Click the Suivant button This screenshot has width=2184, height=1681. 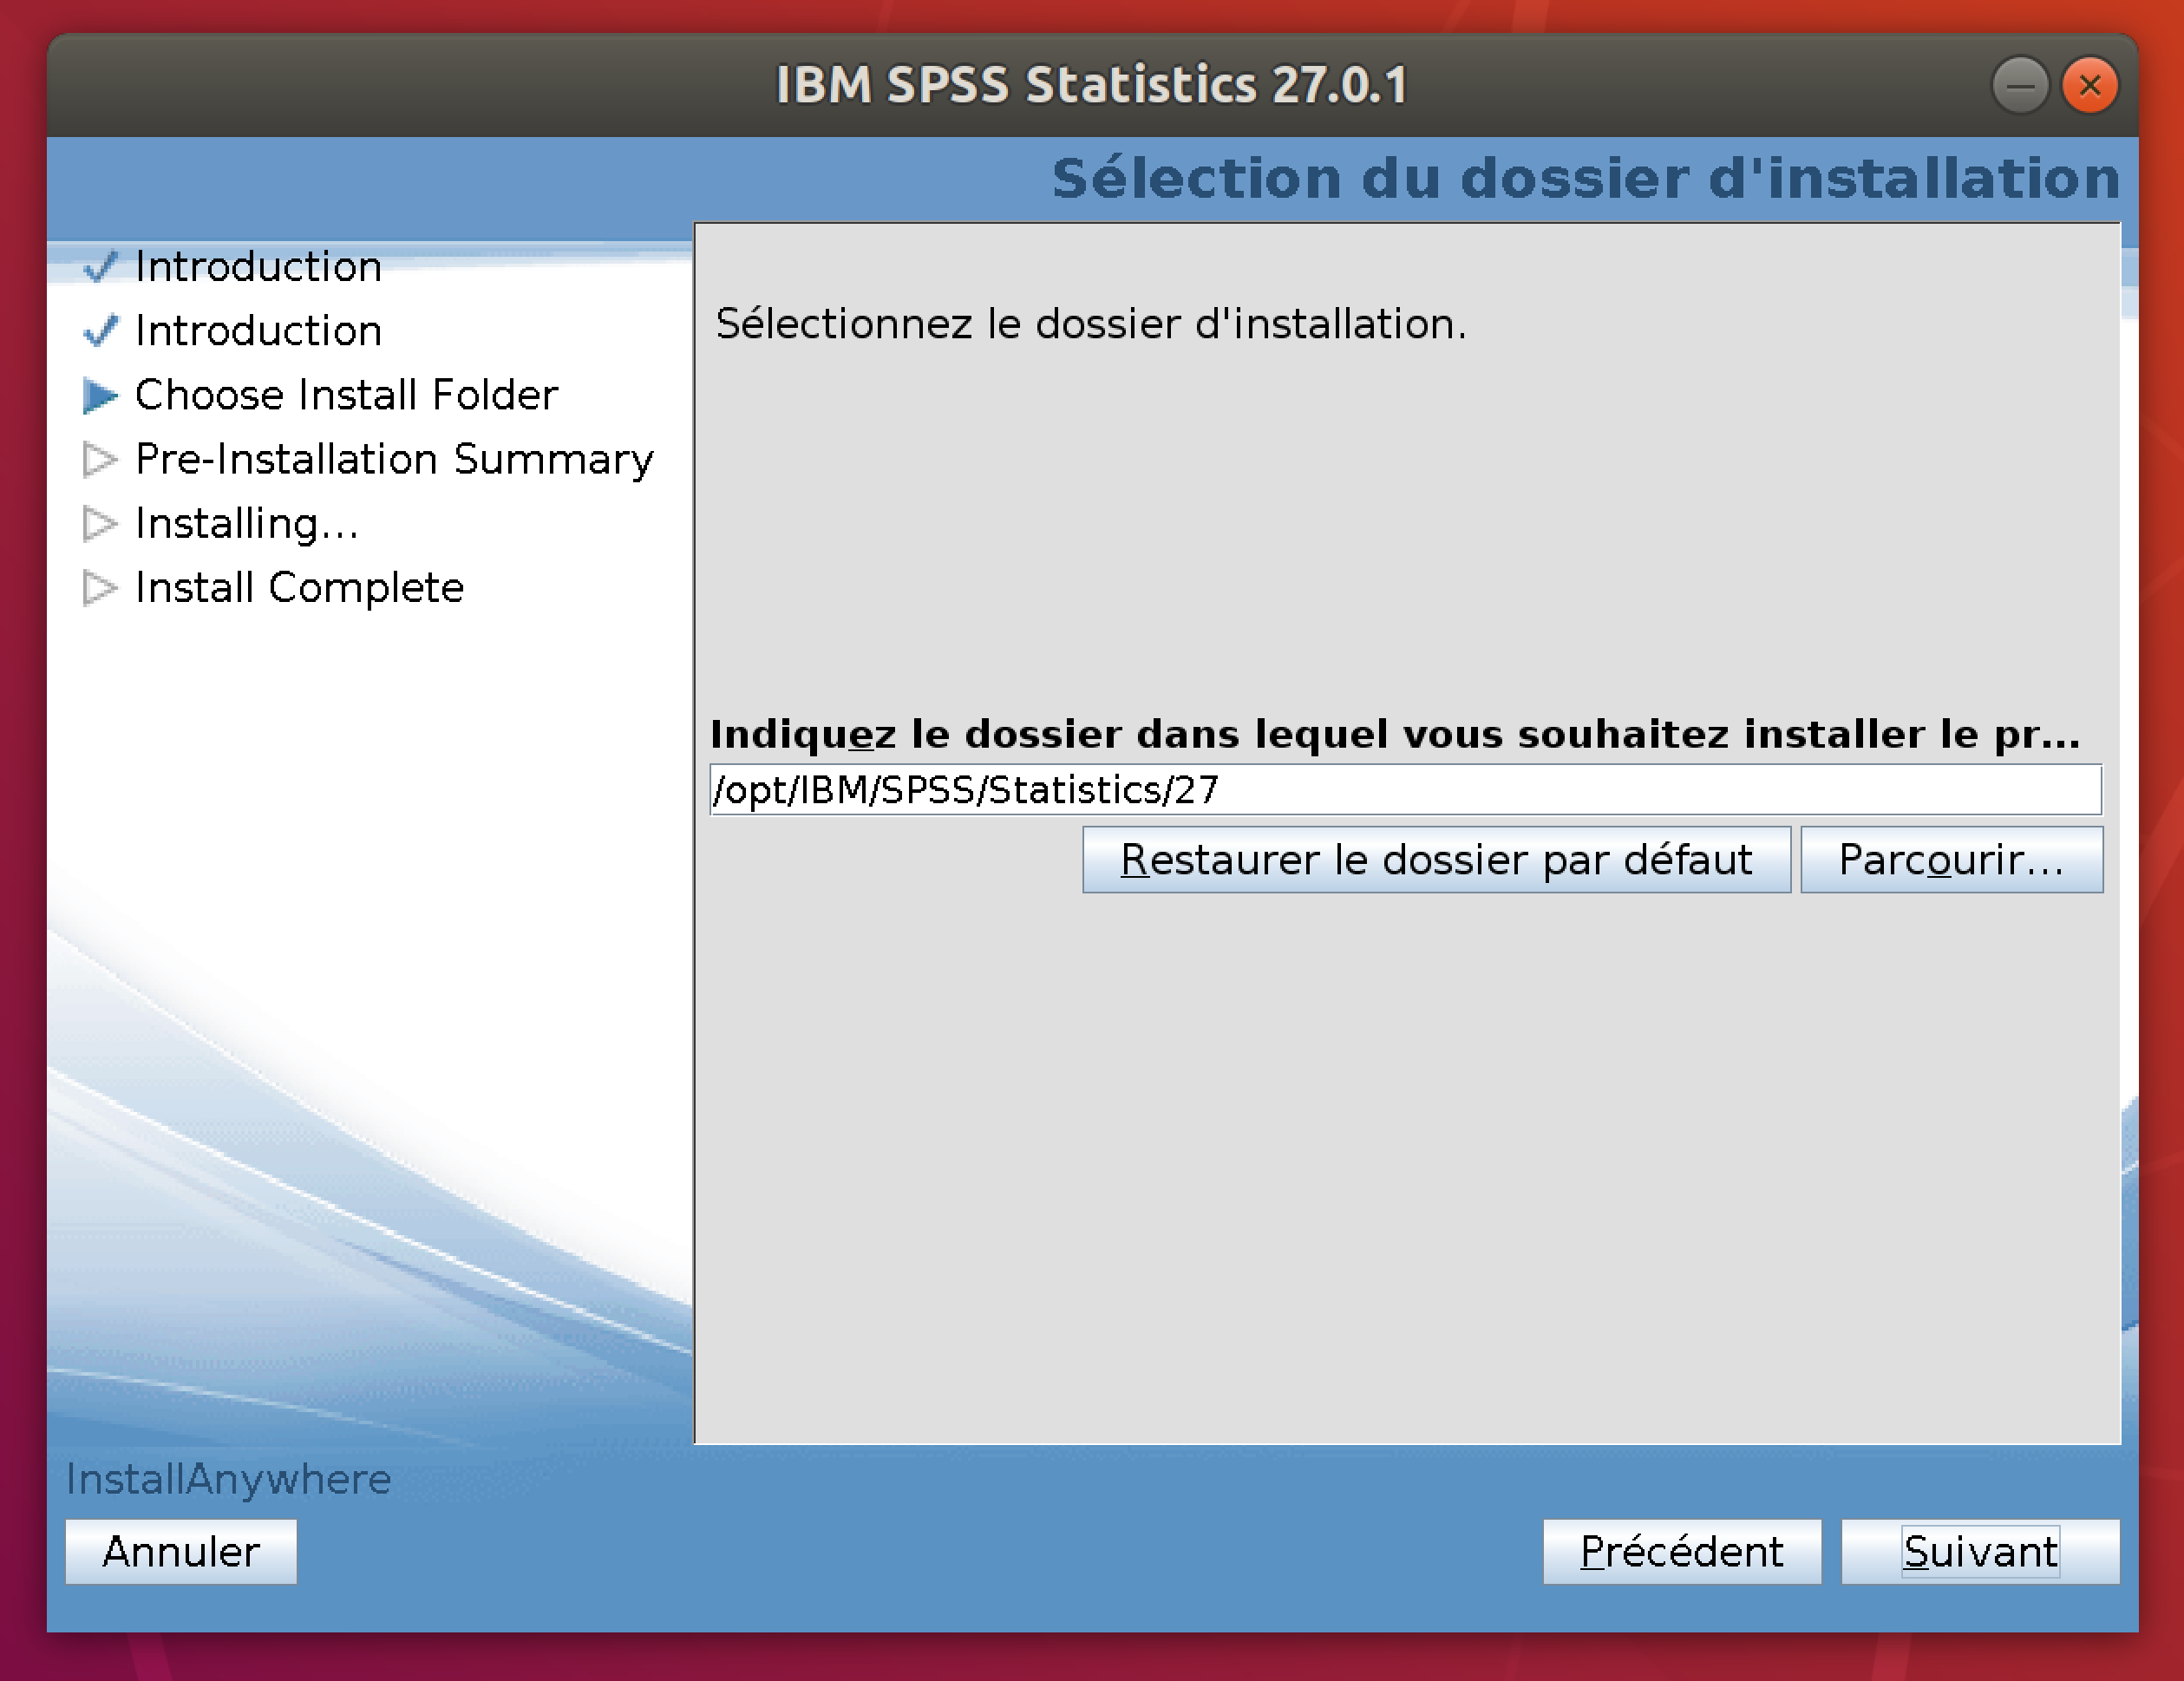pos(1979,1551)
